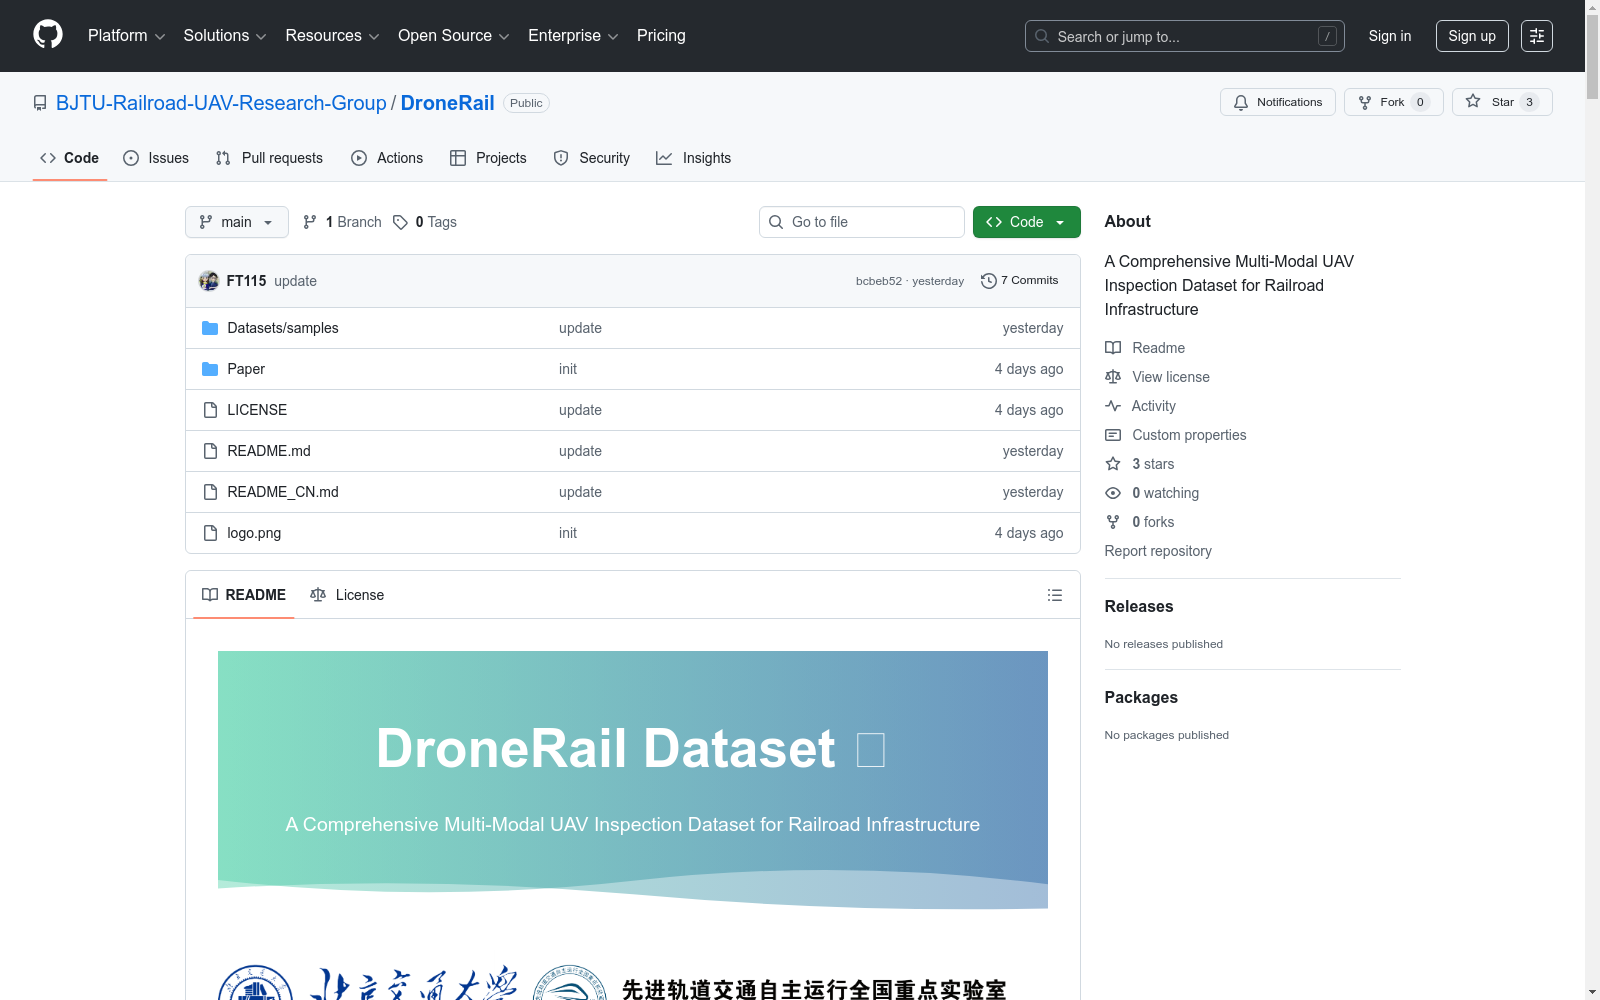Select the README tab in file panel
Screen dimensions: 1600x1000
point(244,595)
